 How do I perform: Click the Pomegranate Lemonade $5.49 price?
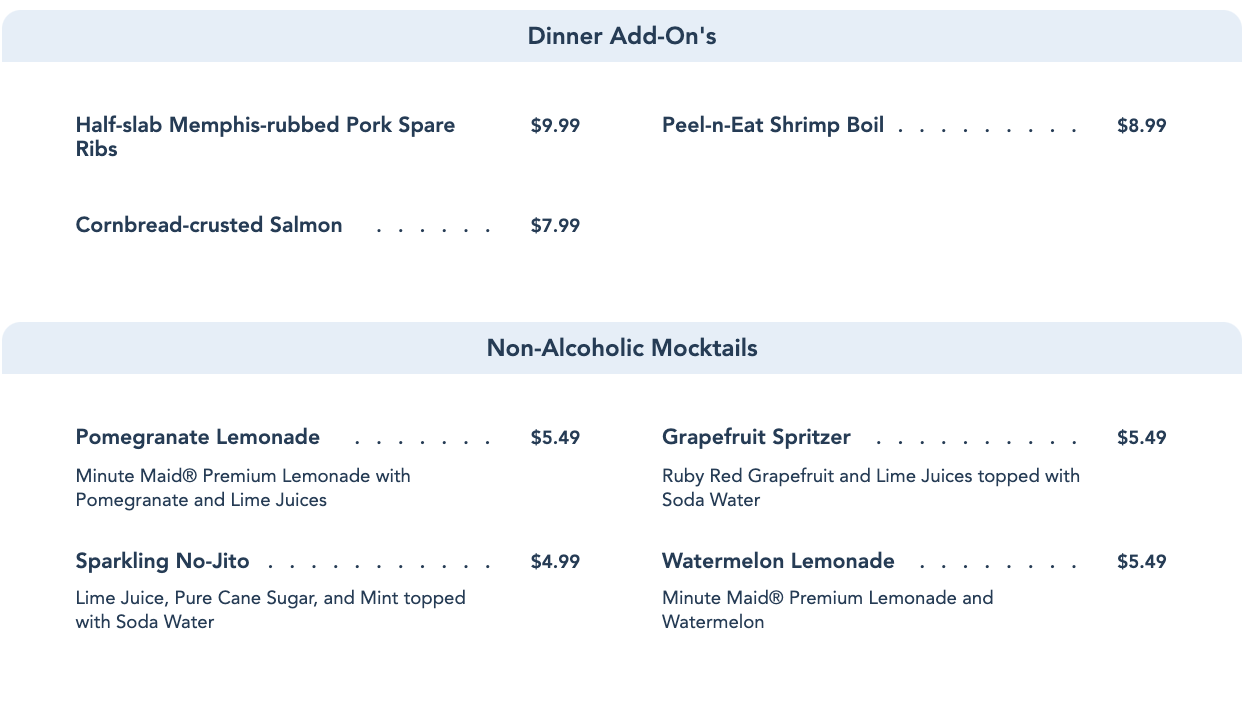(x=555, y=438)
